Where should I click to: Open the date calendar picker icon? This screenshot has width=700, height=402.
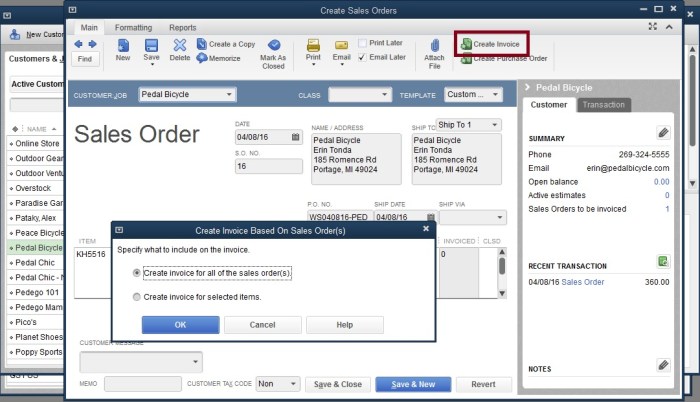tap(296, 137)
